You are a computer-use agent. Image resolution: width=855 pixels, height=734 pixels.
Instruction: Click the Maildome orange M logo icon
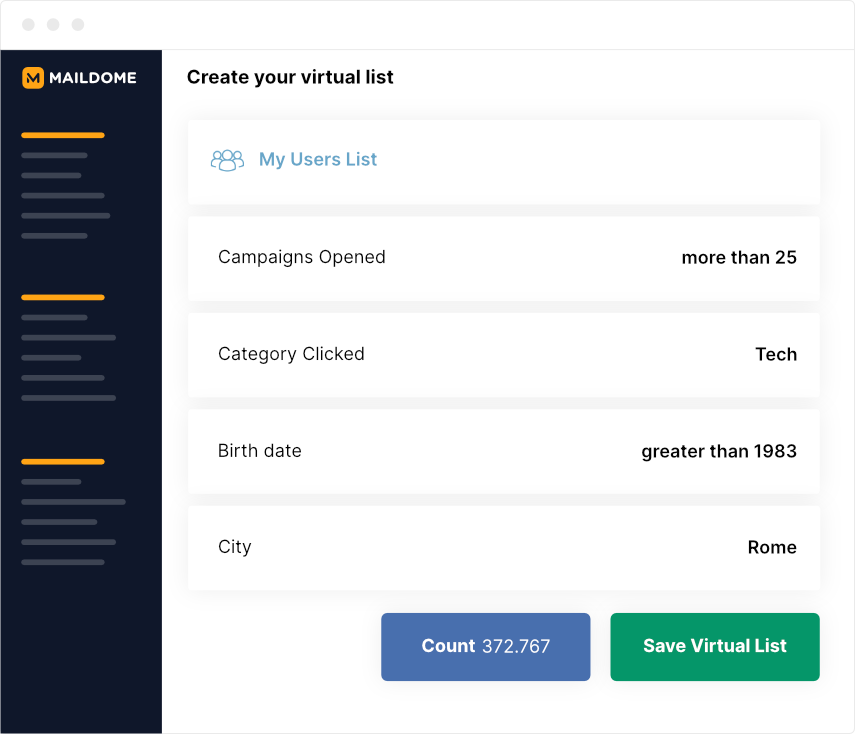[x=33, y=77]
